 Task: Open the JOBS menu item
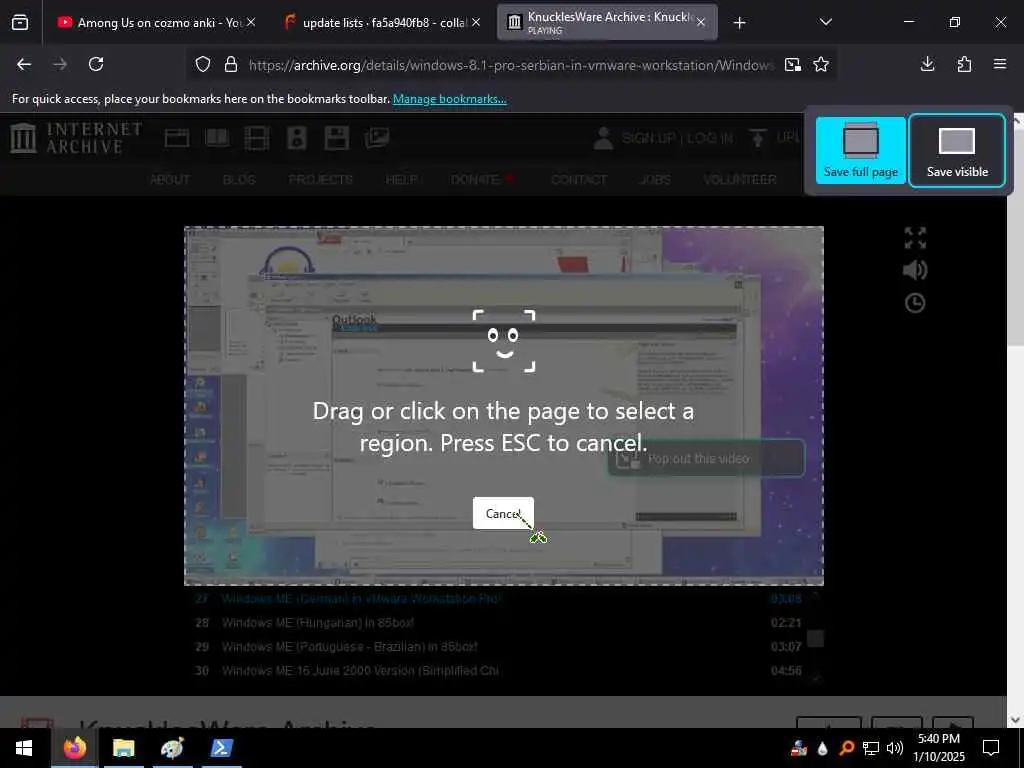pyautogui.click(x=655, y=180)
